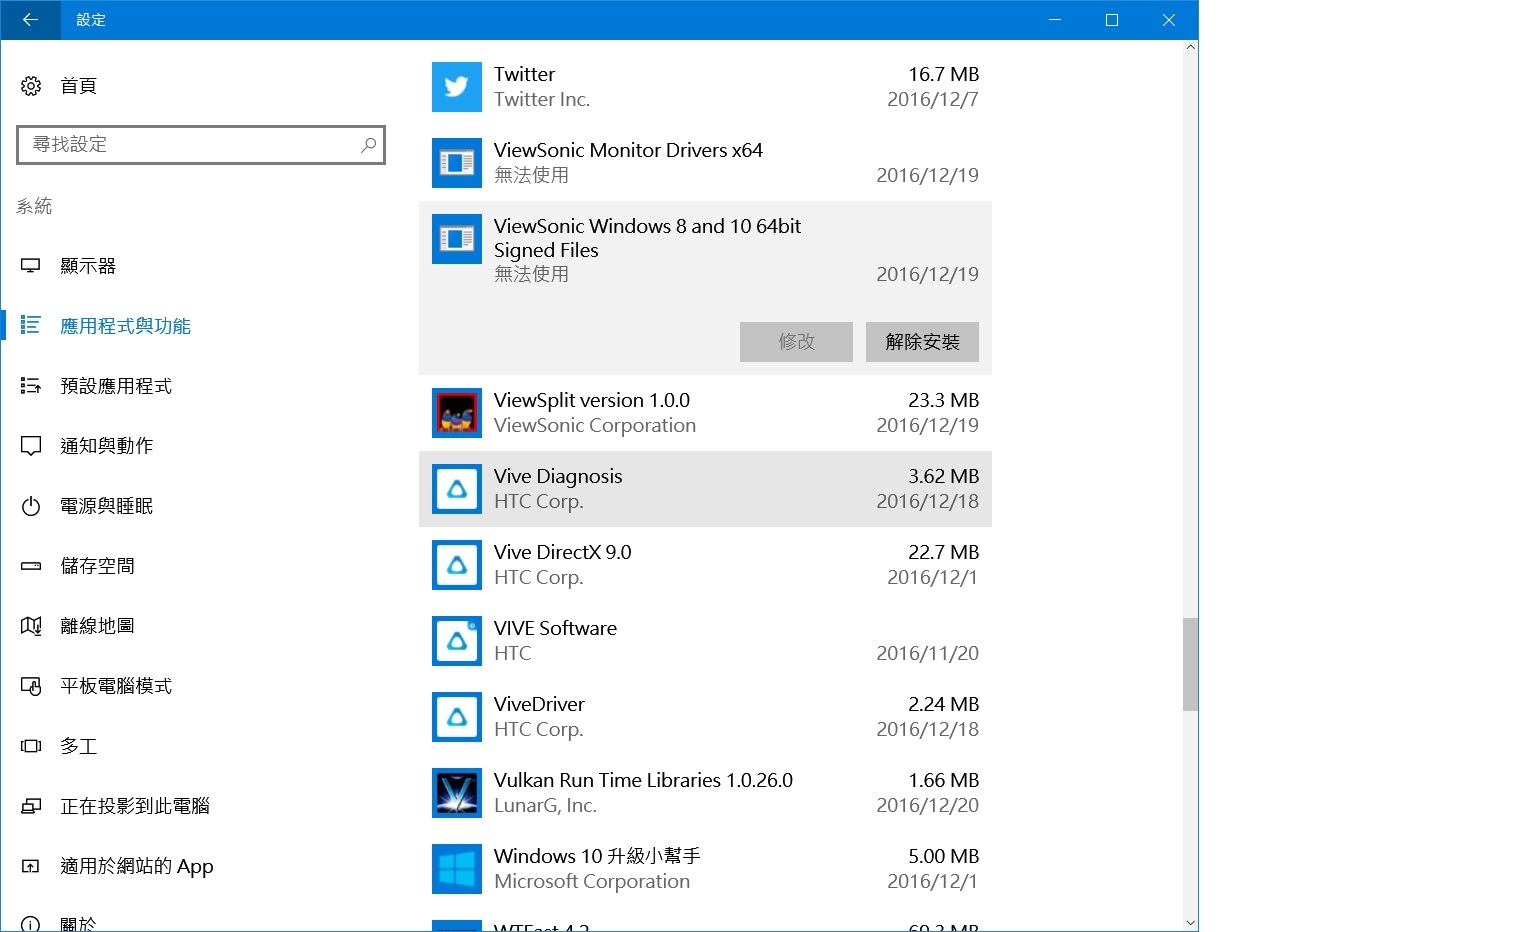Image resolution: width=1536 pixels, height=932 pixels.
Task: Click the 電源與睡眠 power icon
Action: pyautogui.click(x=31, y=506)
